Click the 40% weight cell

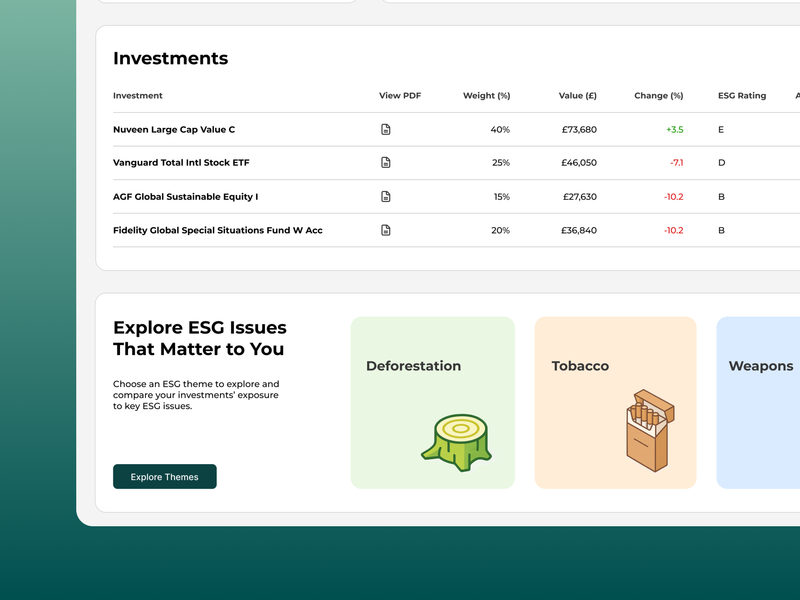500,130
